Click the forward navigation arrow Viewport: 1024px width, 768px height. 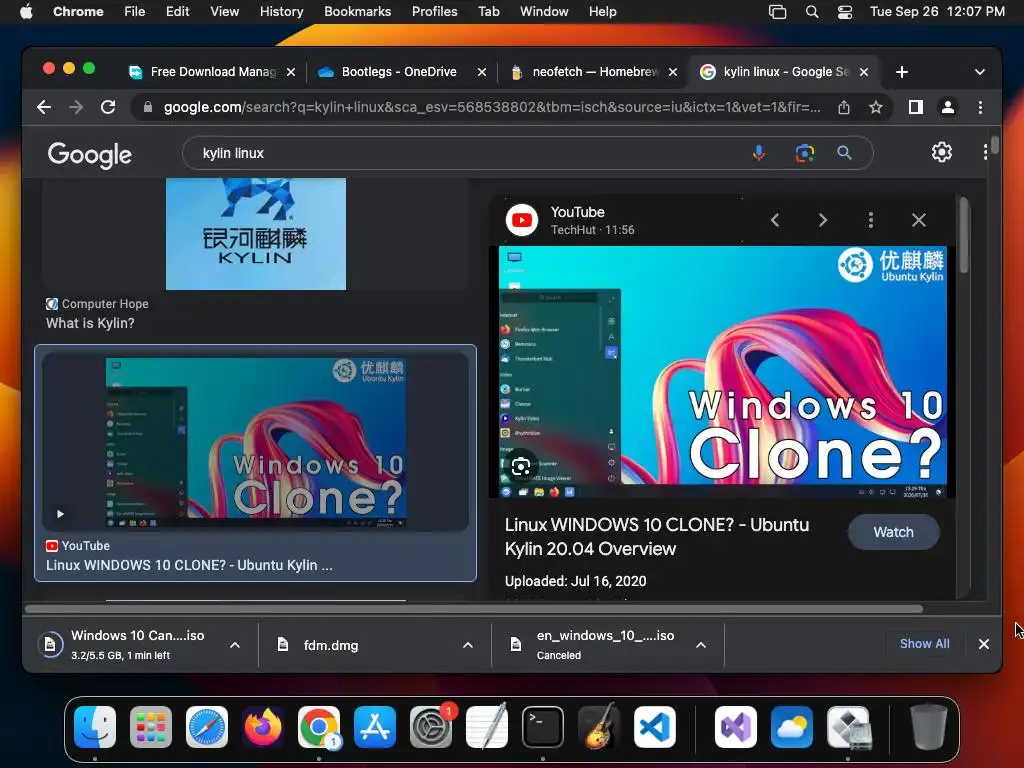coord(76,107)
